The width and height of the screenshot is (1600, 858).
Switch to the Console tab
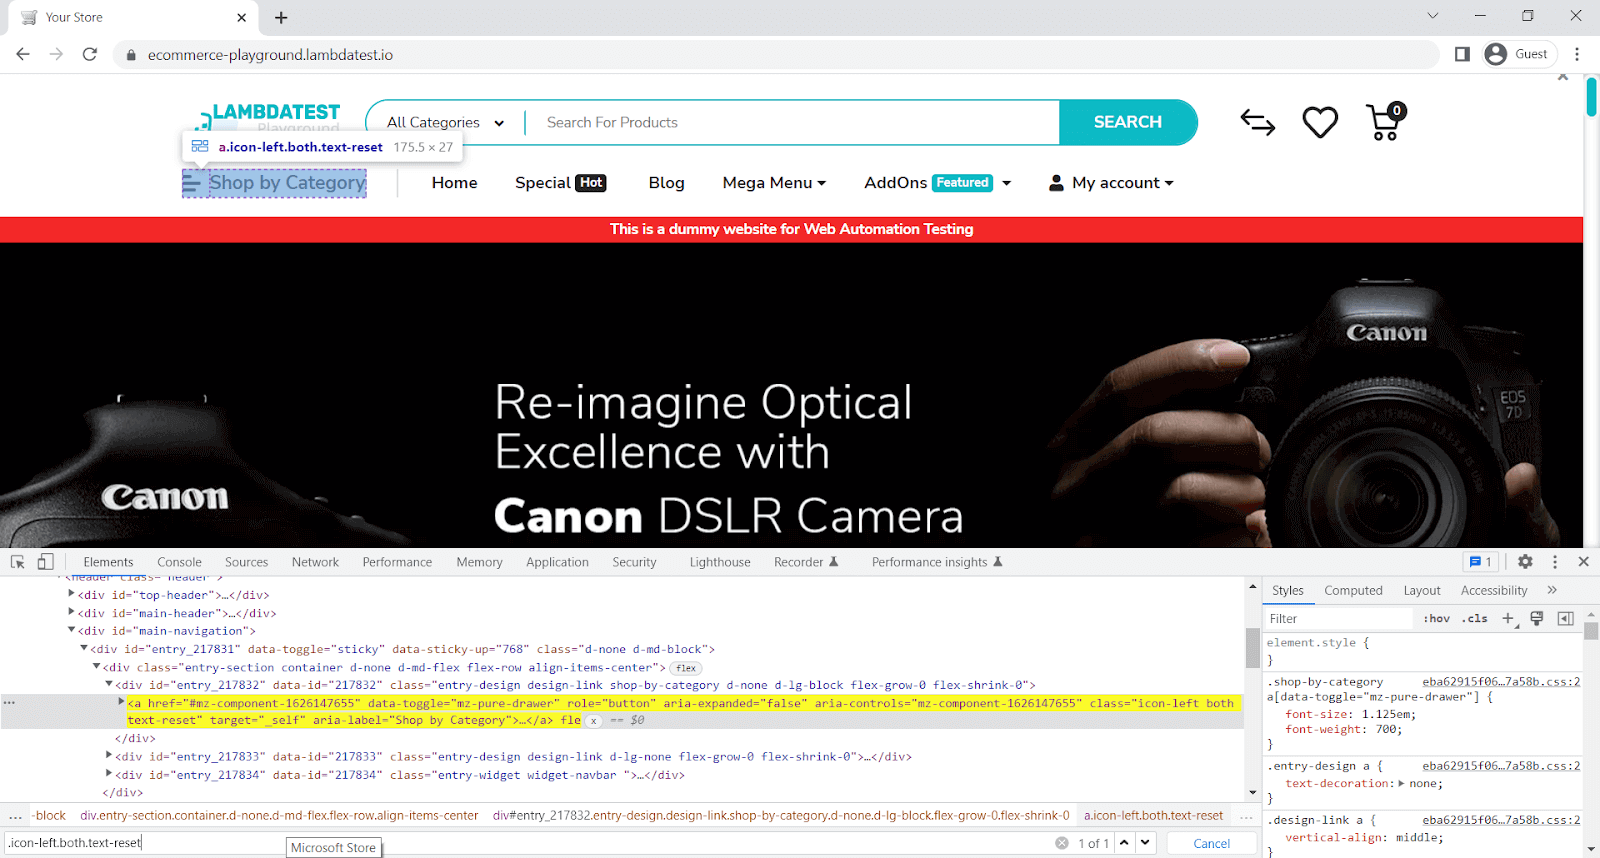tap(179, 562)
